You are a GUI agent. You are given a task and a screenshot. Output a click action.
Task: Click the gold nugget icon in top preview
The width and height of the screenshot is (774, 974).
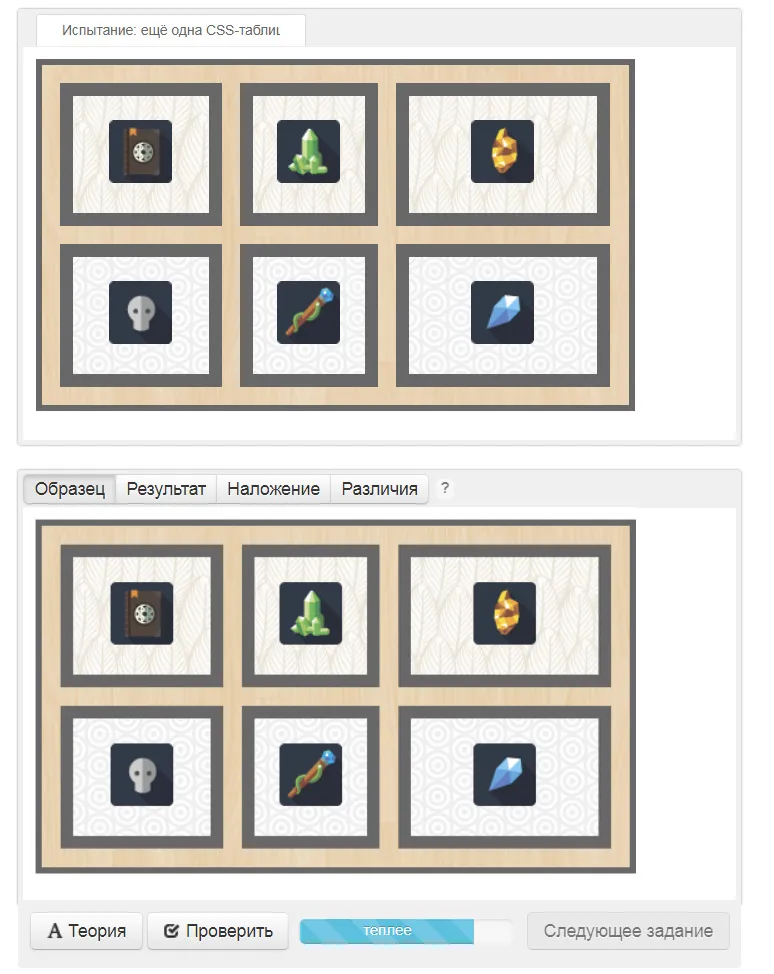(x=503, y=152)
